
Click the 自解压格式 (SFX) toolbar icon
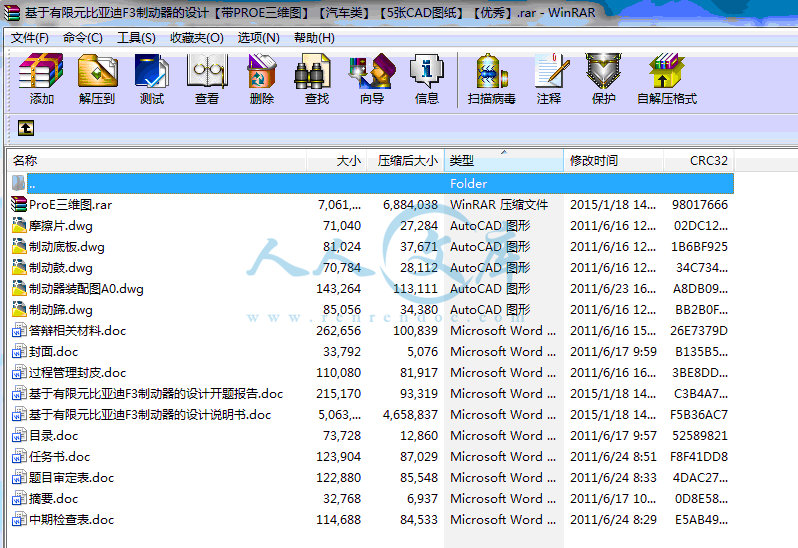[x=667, y=71]
